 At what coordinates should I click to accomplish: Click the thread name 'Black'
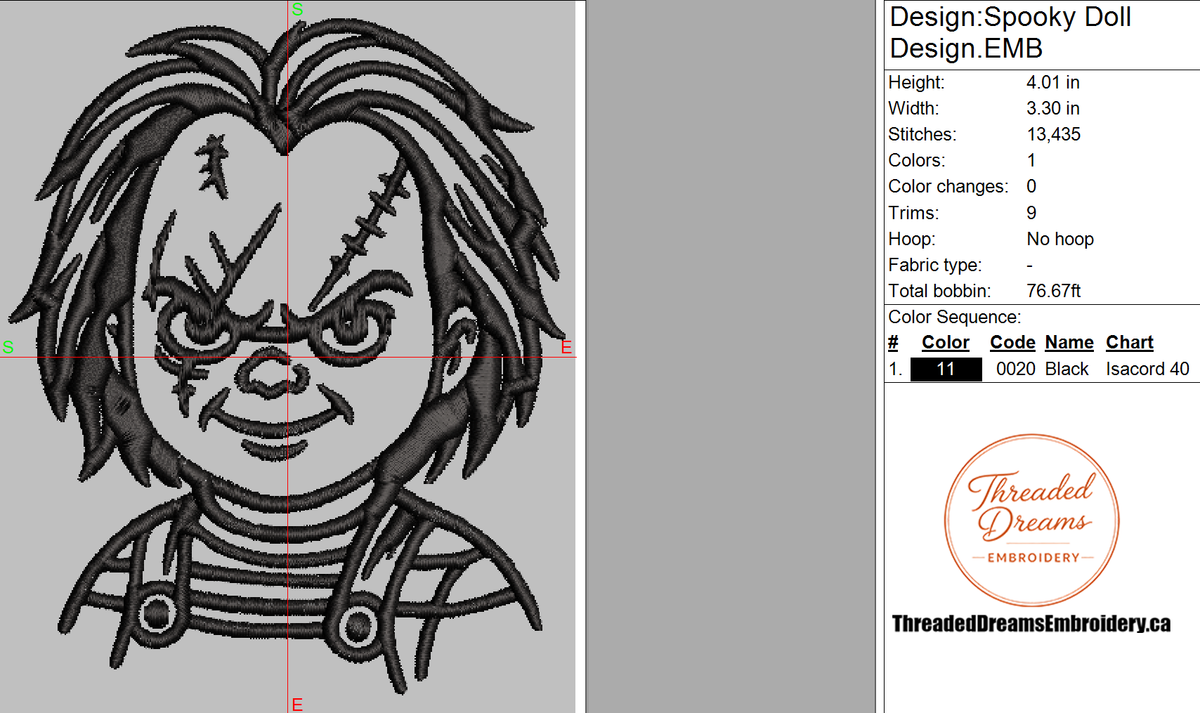point(1067,369)
